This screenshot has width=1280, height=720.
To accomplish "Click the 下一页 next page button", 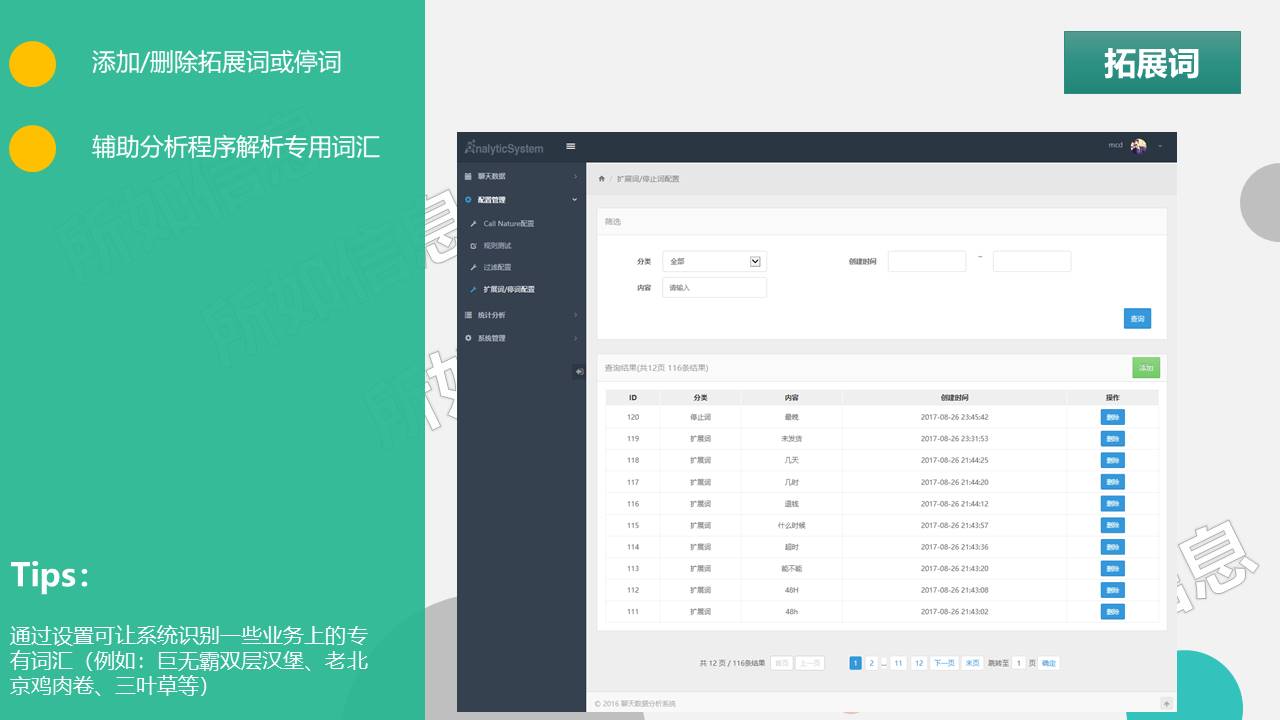I will click(x=944, y=663).
